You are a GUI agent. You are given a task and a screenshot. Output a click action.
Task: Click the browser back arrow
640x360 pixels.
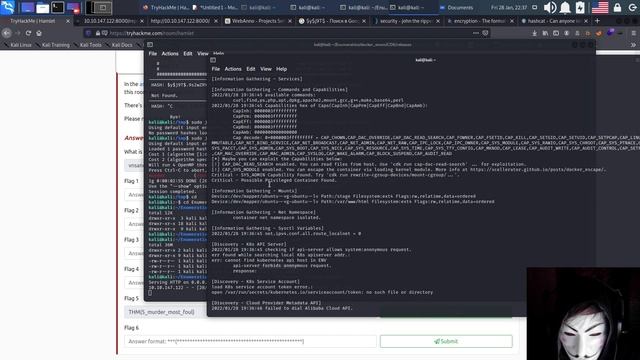[7, 33]
